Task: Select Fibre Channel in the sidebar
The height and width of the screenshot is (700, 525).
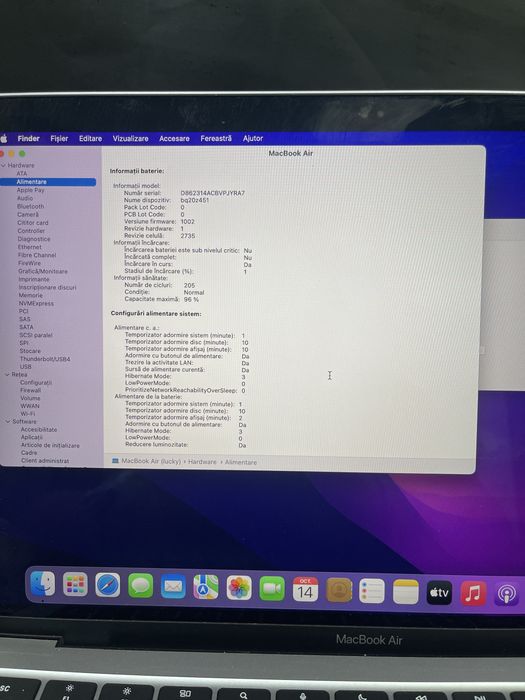Action: point(37,255)
